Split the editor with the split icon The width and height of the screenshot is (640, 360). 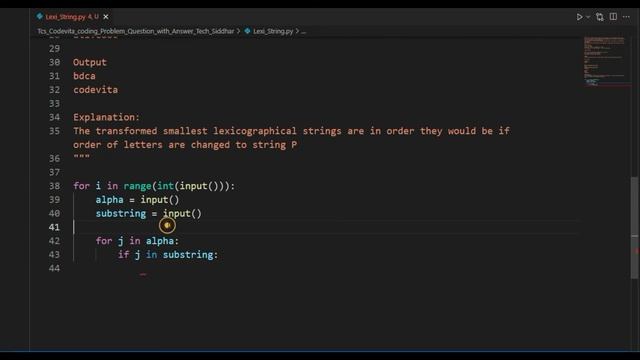pyautogui.click(x=613, y=17)
